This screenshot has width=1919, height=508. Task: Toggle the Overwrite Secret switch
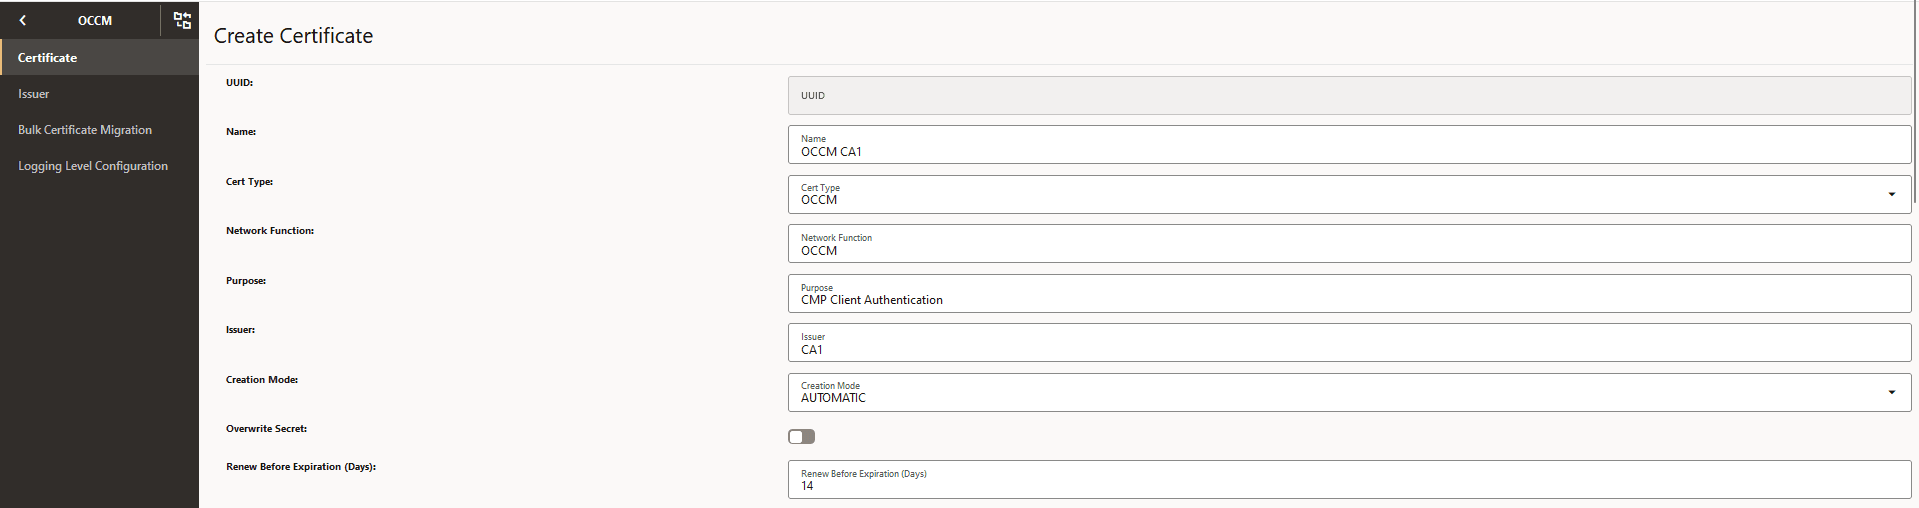click(x=801, y=436)
